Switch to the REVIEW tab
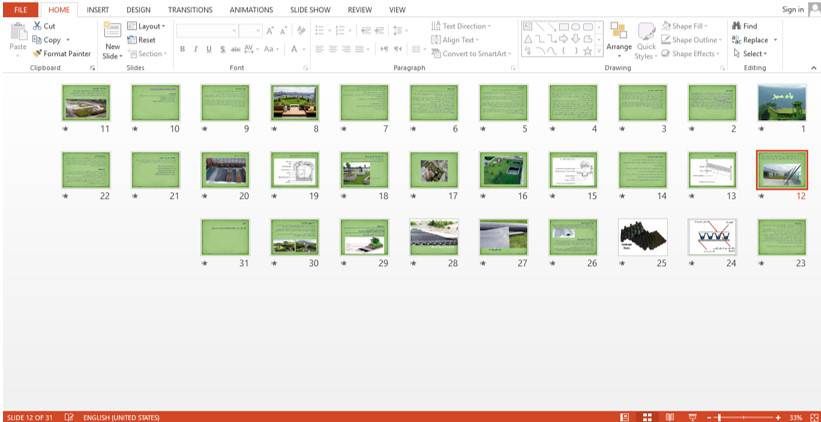 (x=360, y=10)
